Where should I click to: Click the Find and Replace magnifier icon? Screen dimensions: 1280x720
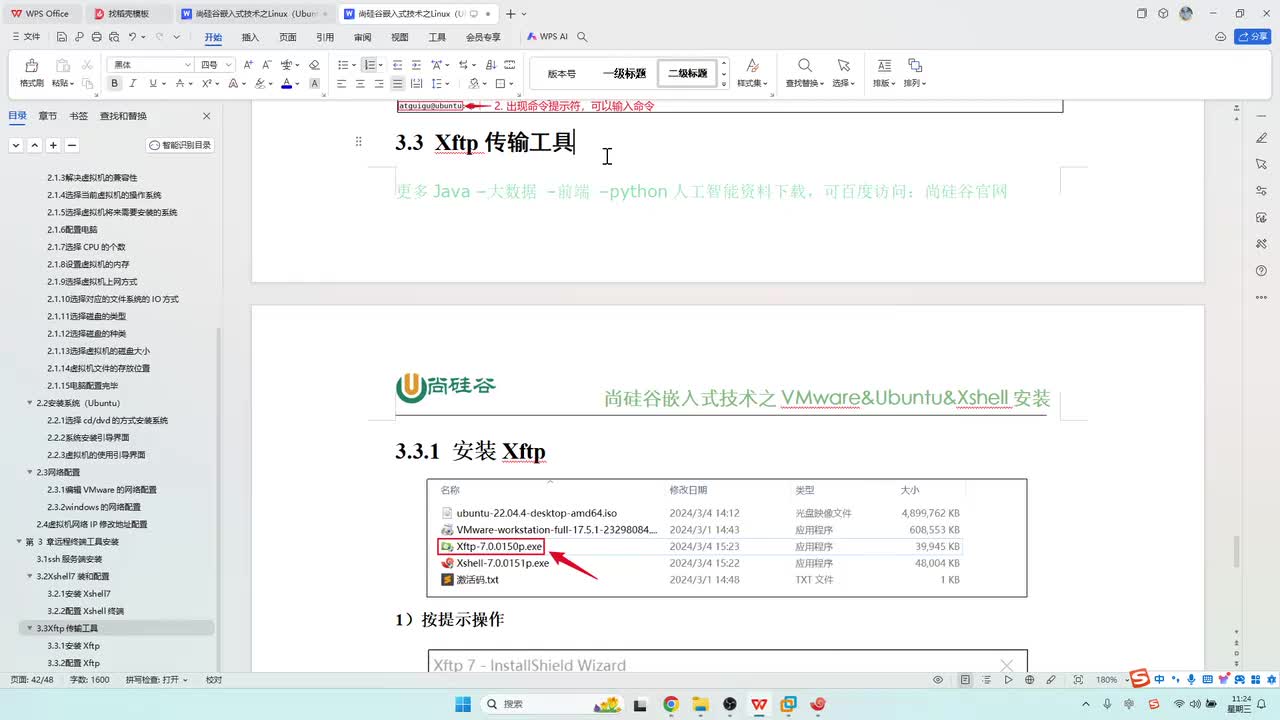(804, 65)
